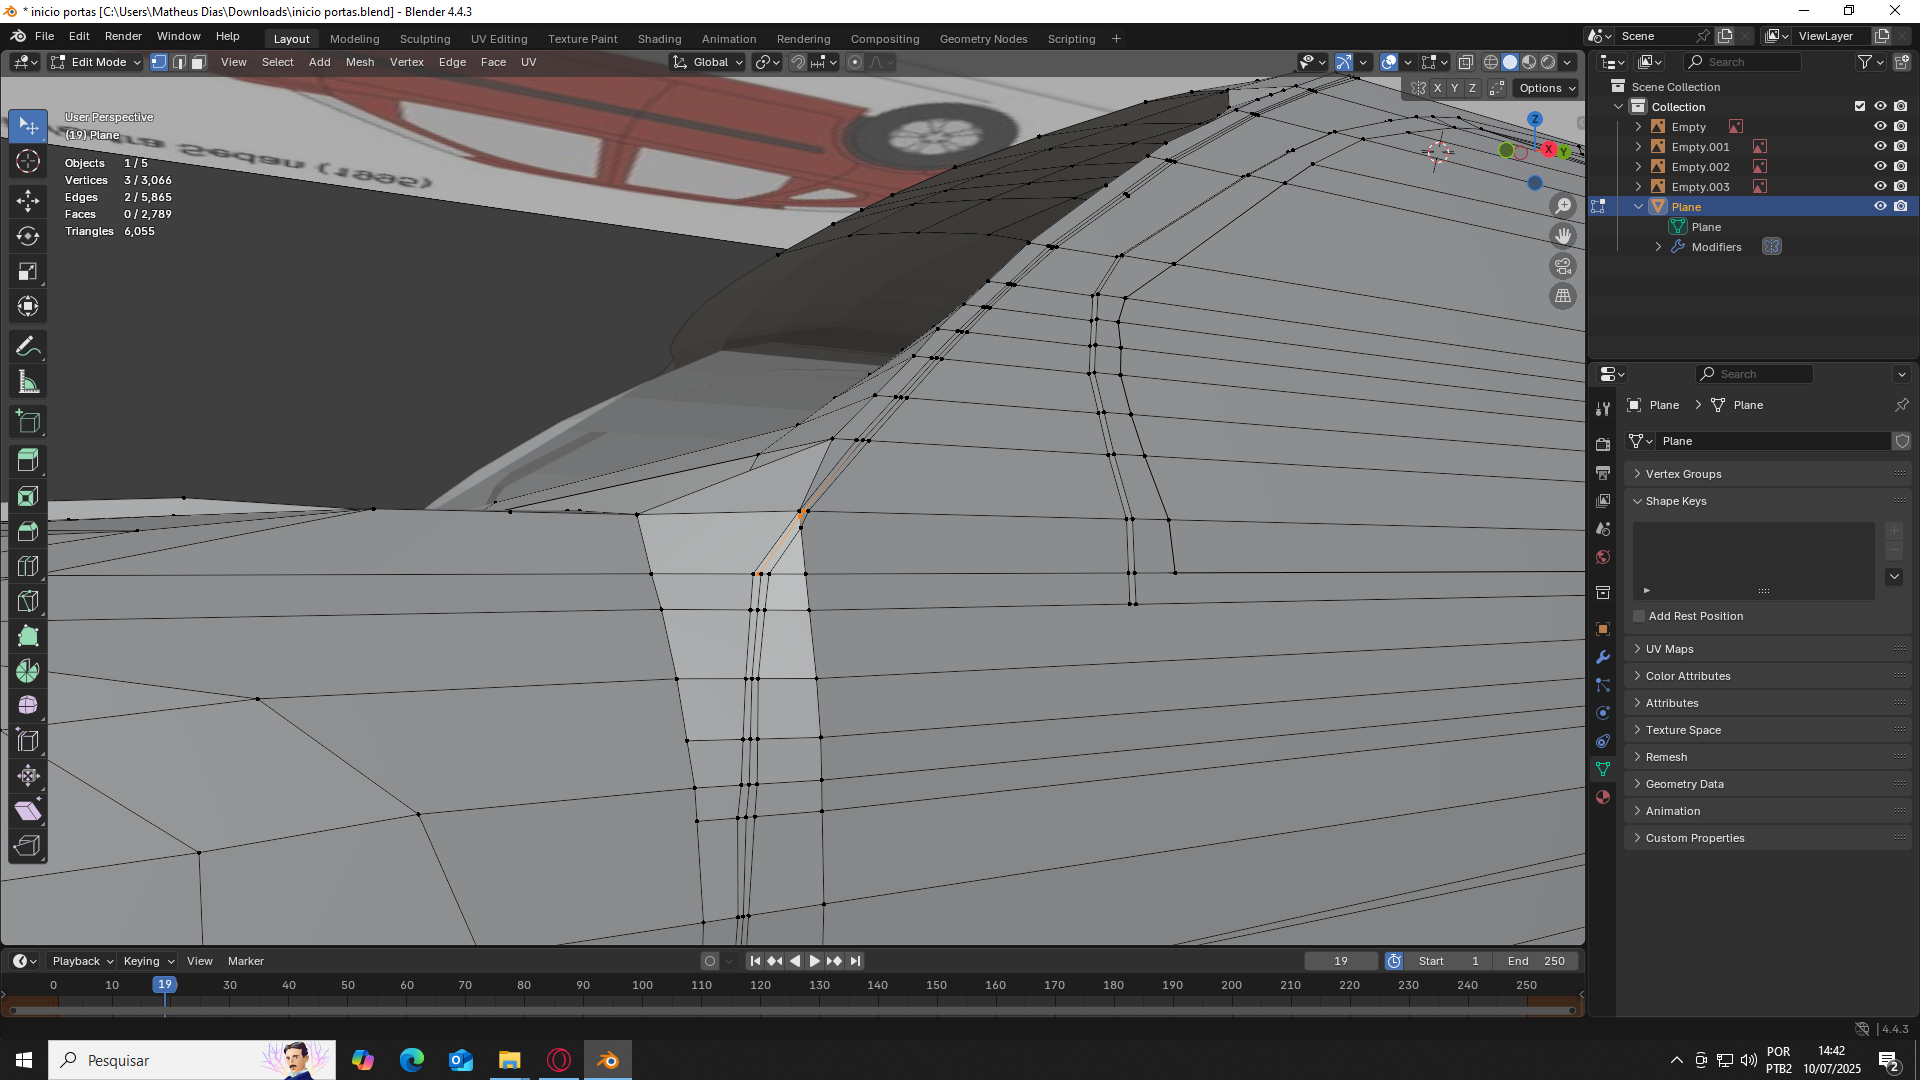Switch to the Sculpting workspace tab

pyautogui.click(x=424, y=39)
